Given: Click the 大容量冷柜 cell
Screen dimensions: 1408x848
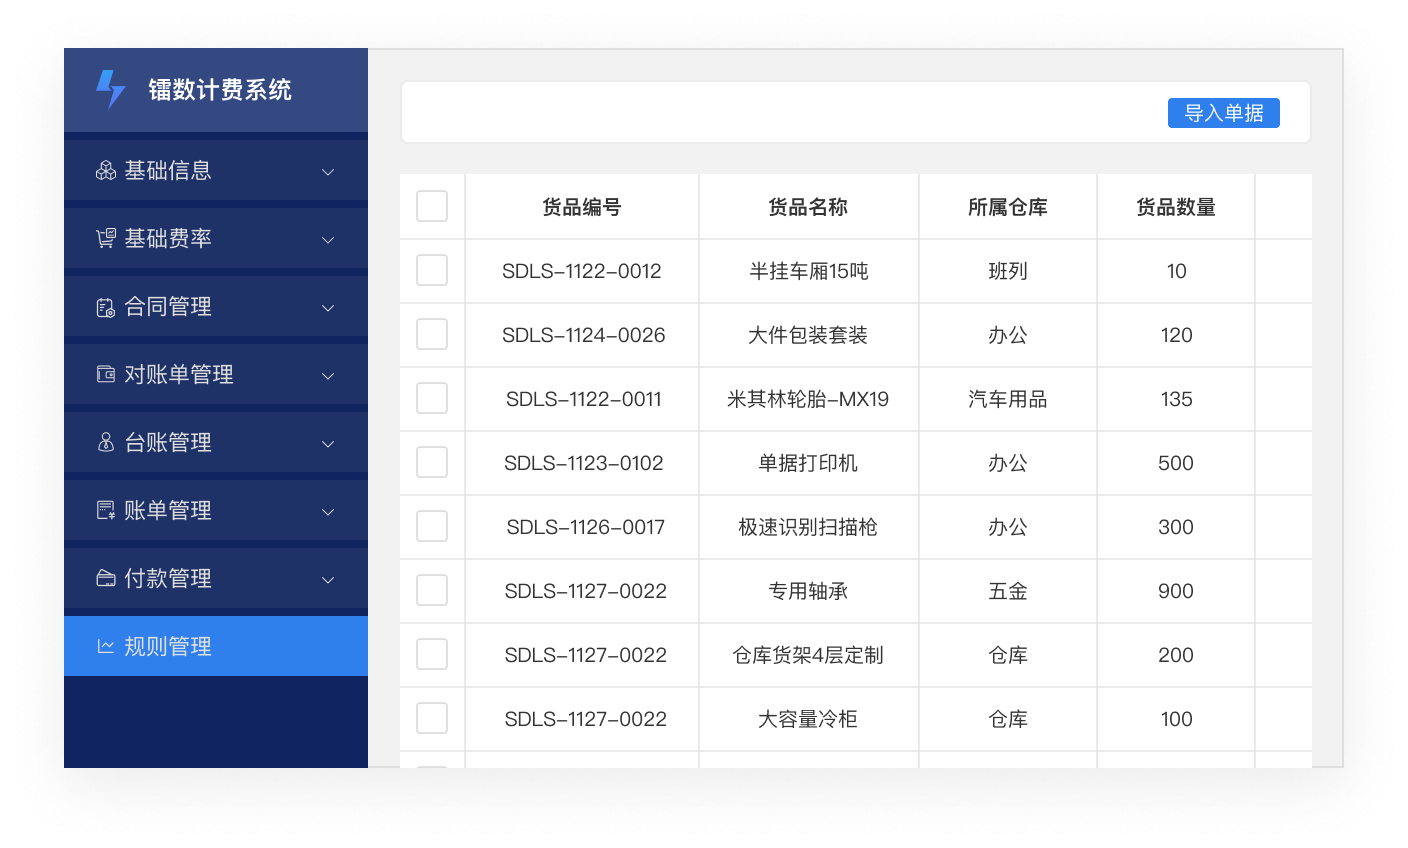Looking at the screenshot, I should 808,719.
